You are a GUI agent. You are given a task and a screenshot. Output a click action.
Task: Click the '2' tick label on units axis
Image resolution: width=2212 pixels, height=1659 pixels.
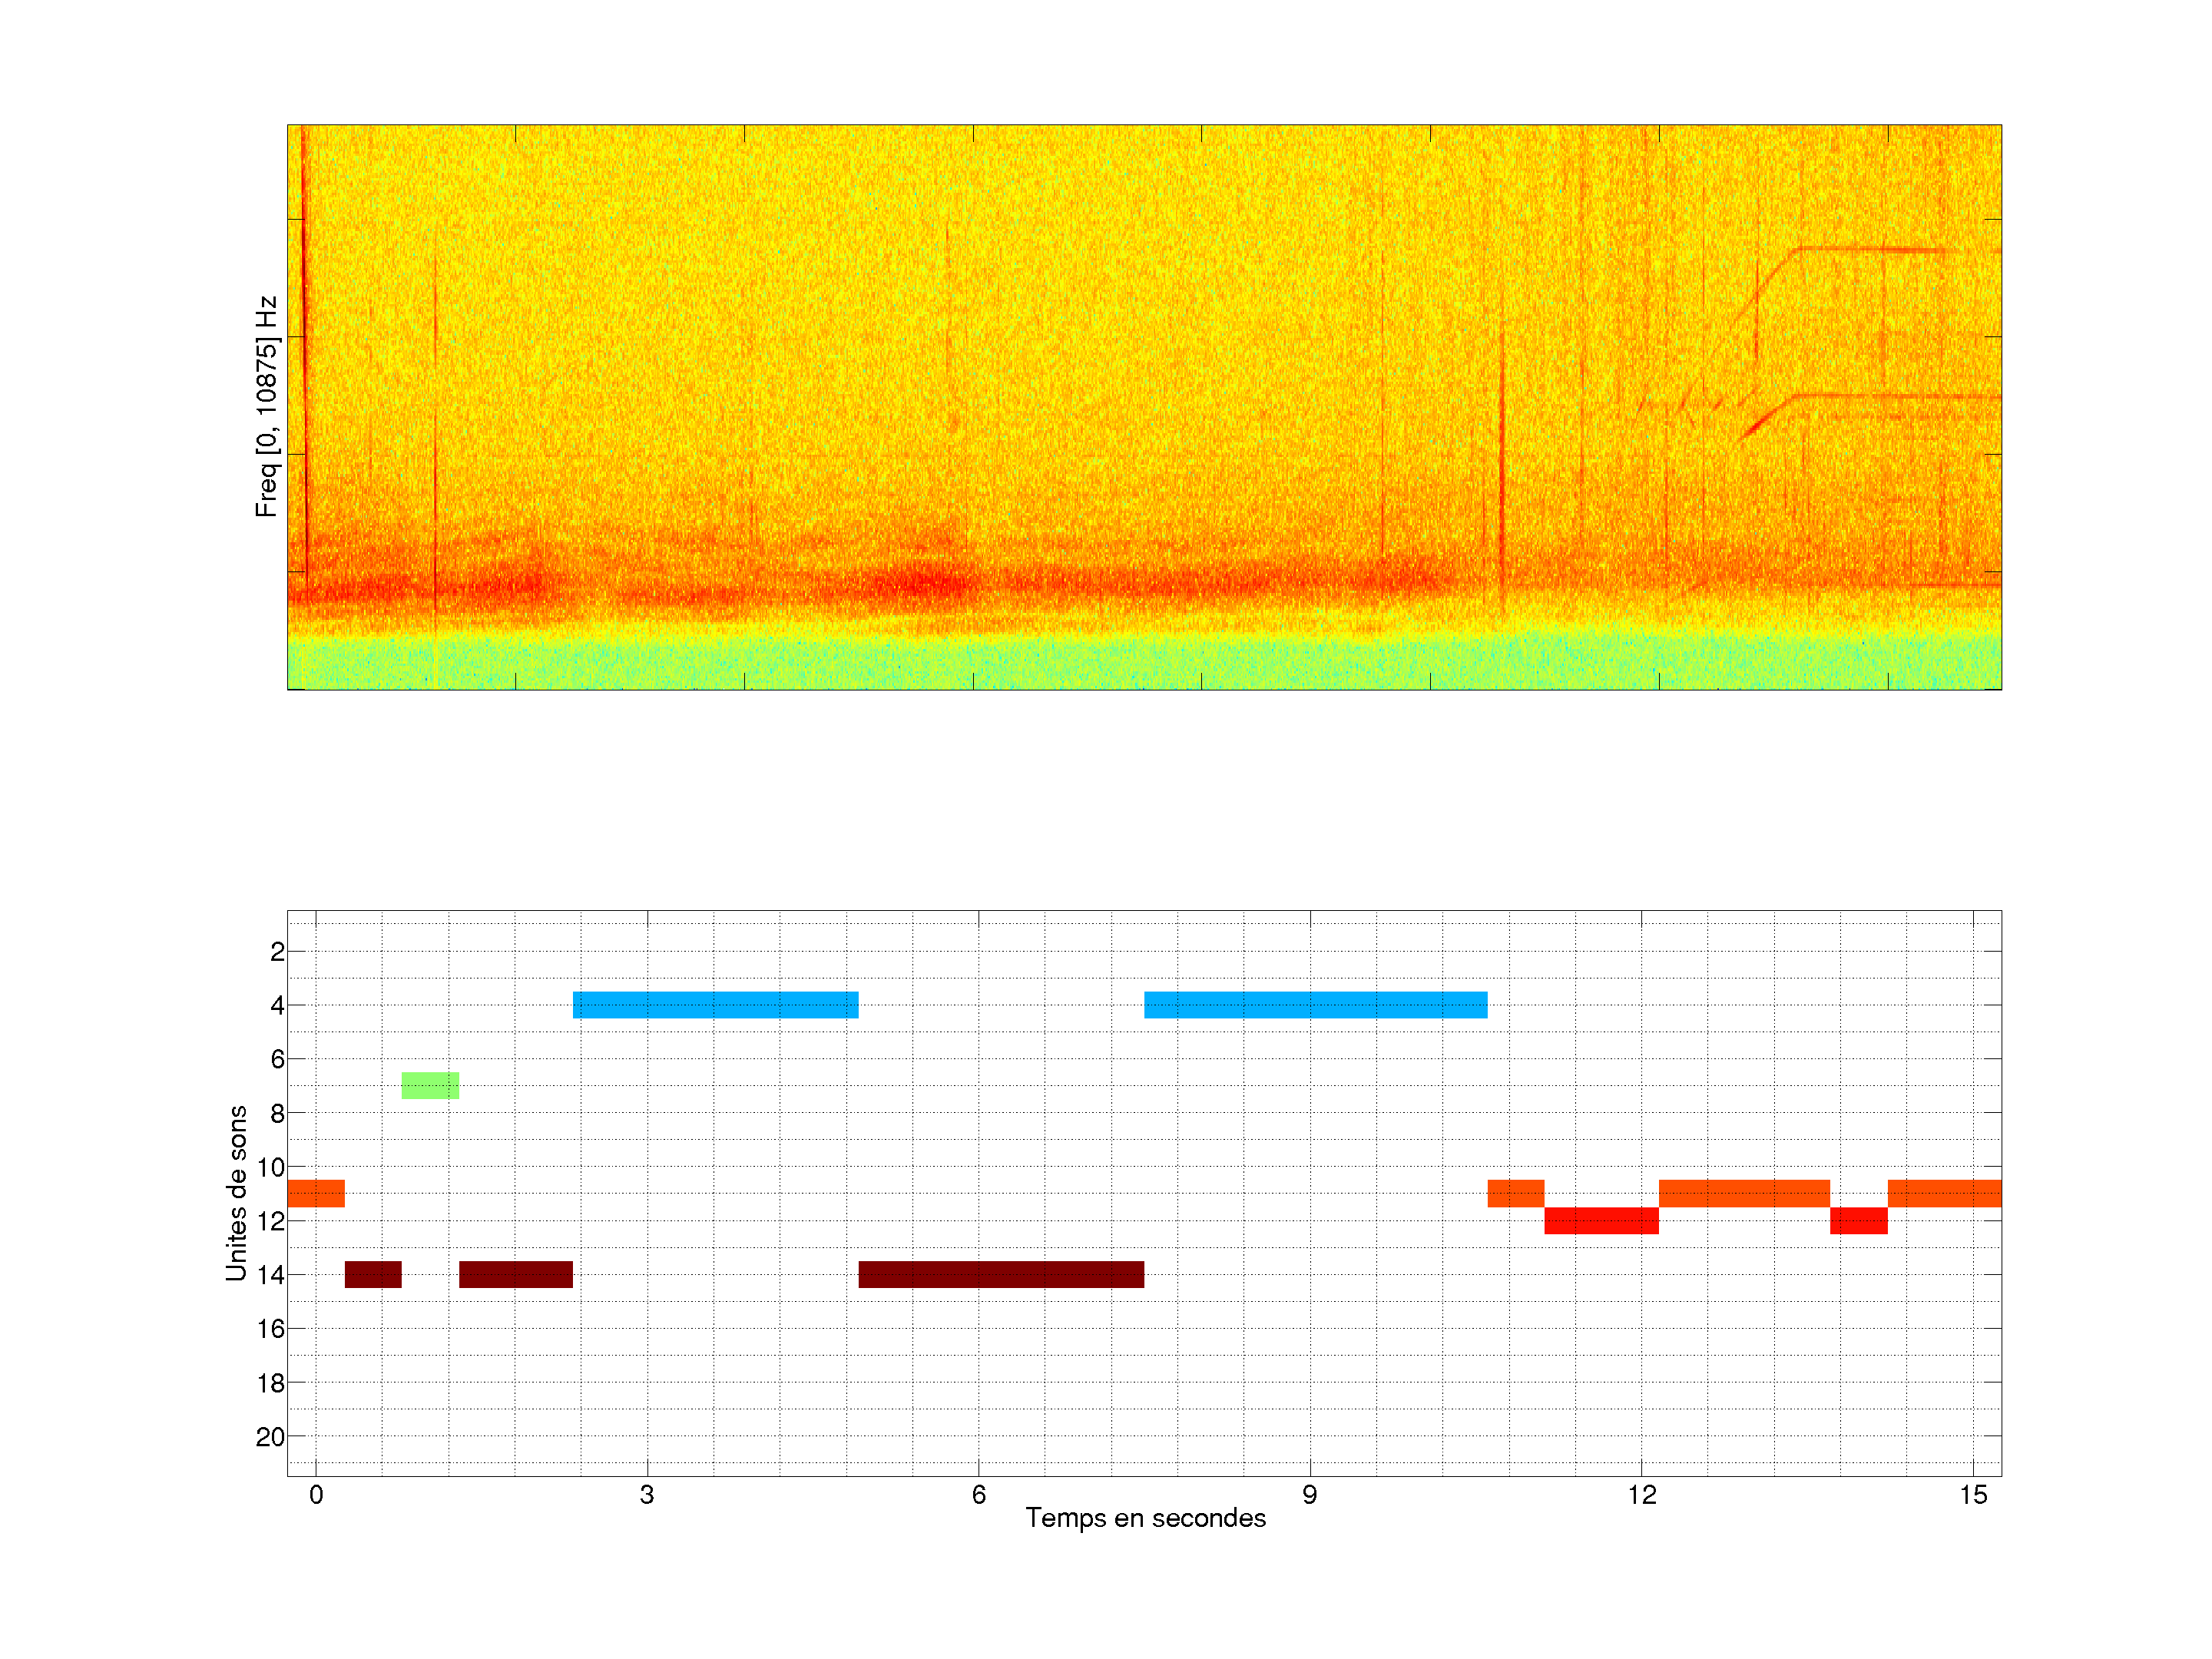277,951
